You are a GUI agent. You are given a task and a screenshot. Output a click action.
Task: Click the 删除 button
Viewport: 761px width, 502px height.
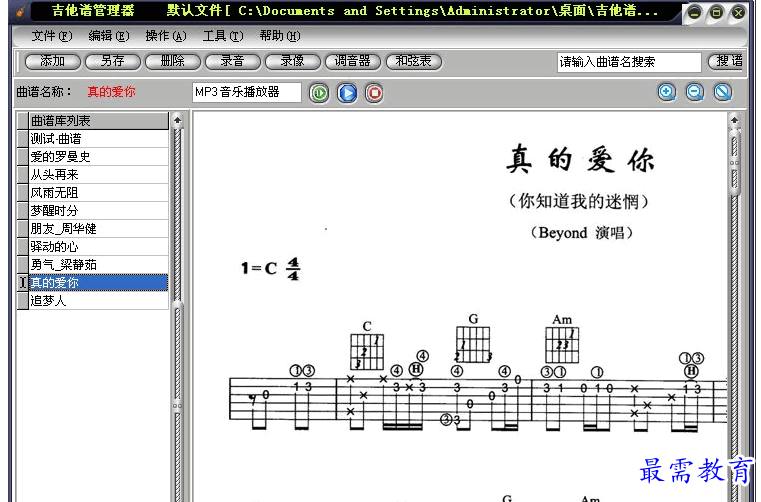click(173, 61)
